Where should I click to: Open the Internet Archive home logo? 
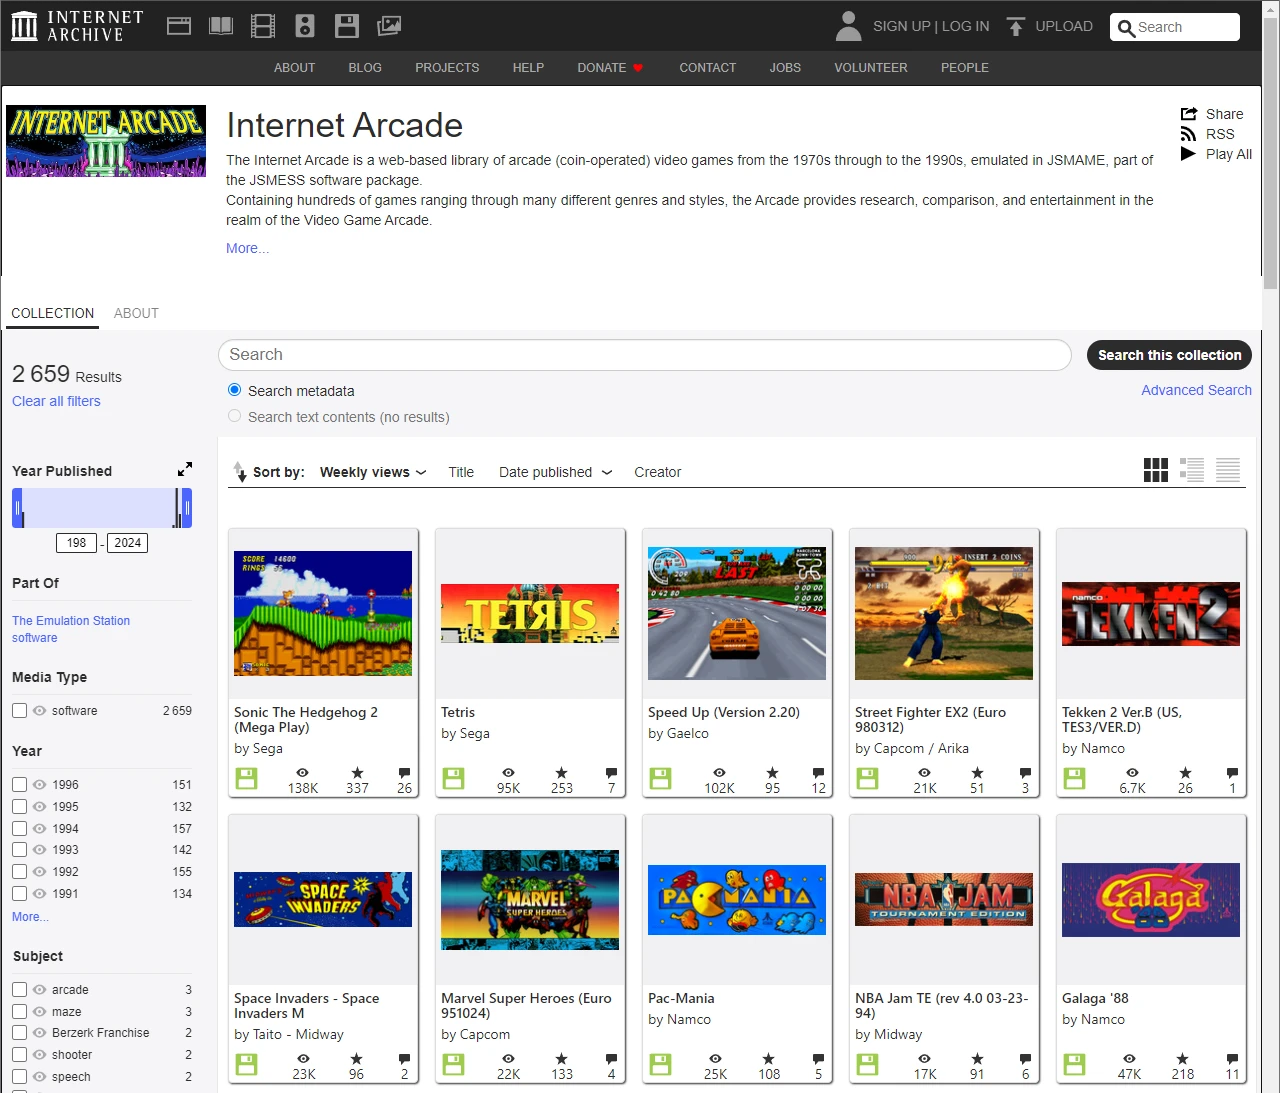(x=77, y=26)
